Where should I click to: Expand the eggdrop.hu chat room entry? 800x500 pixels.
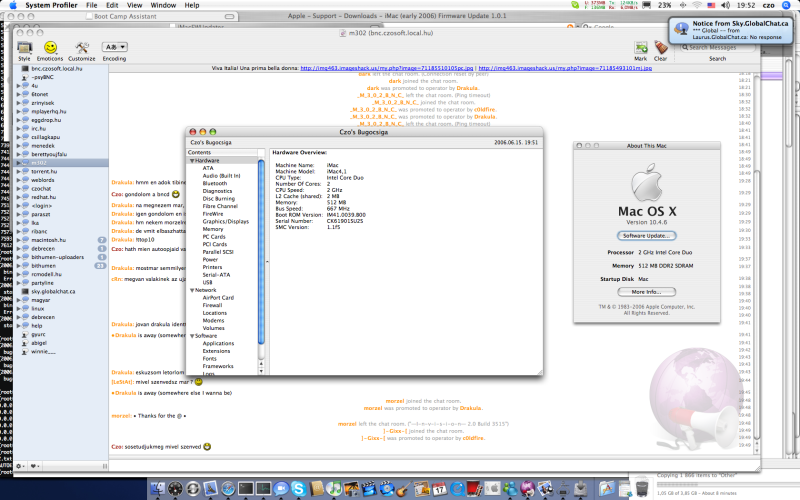tap(18, 120)
